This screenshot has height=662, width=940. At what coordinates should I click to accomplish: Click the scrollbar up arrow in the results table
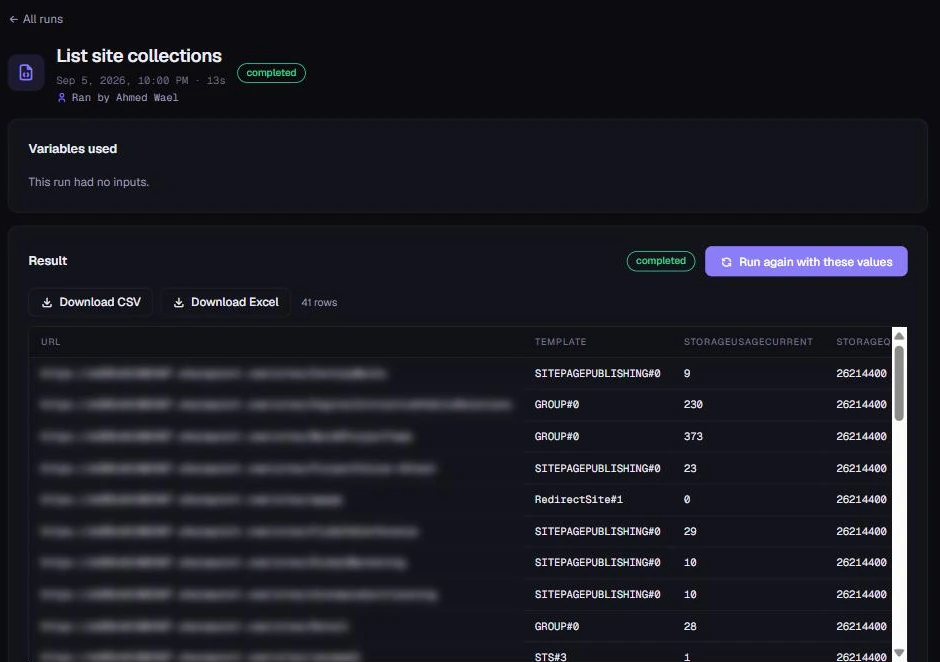(x=899, y=336)
